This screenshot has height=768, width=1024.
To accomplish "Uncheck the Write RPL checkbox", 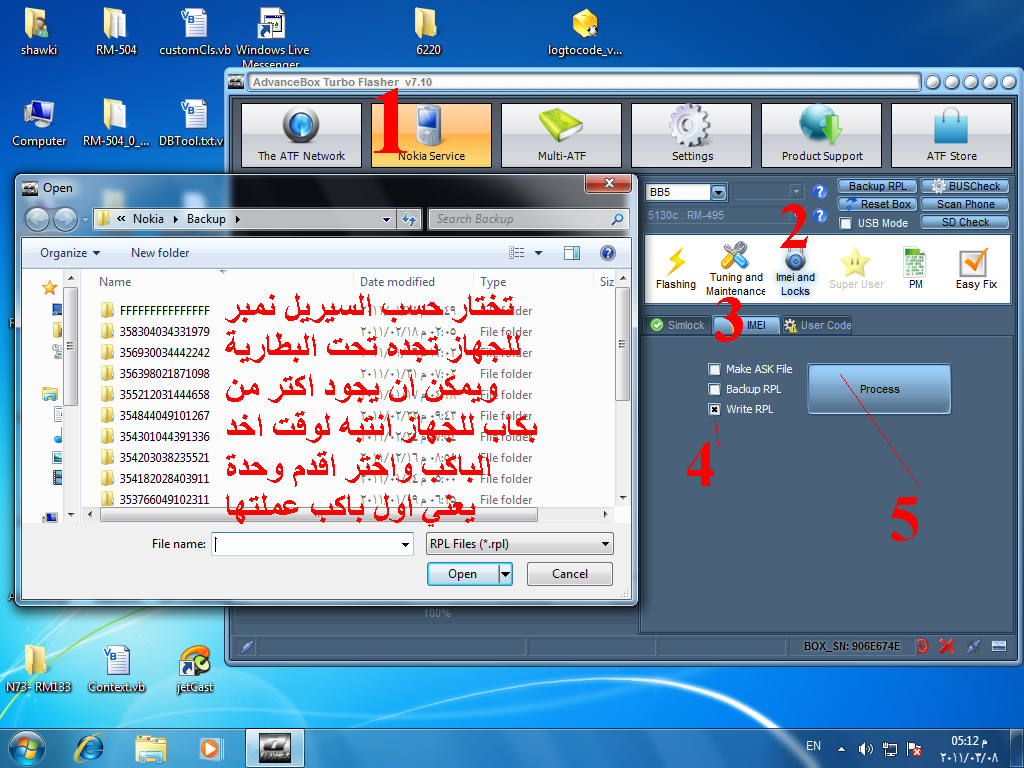I will [x=714, y=409].
